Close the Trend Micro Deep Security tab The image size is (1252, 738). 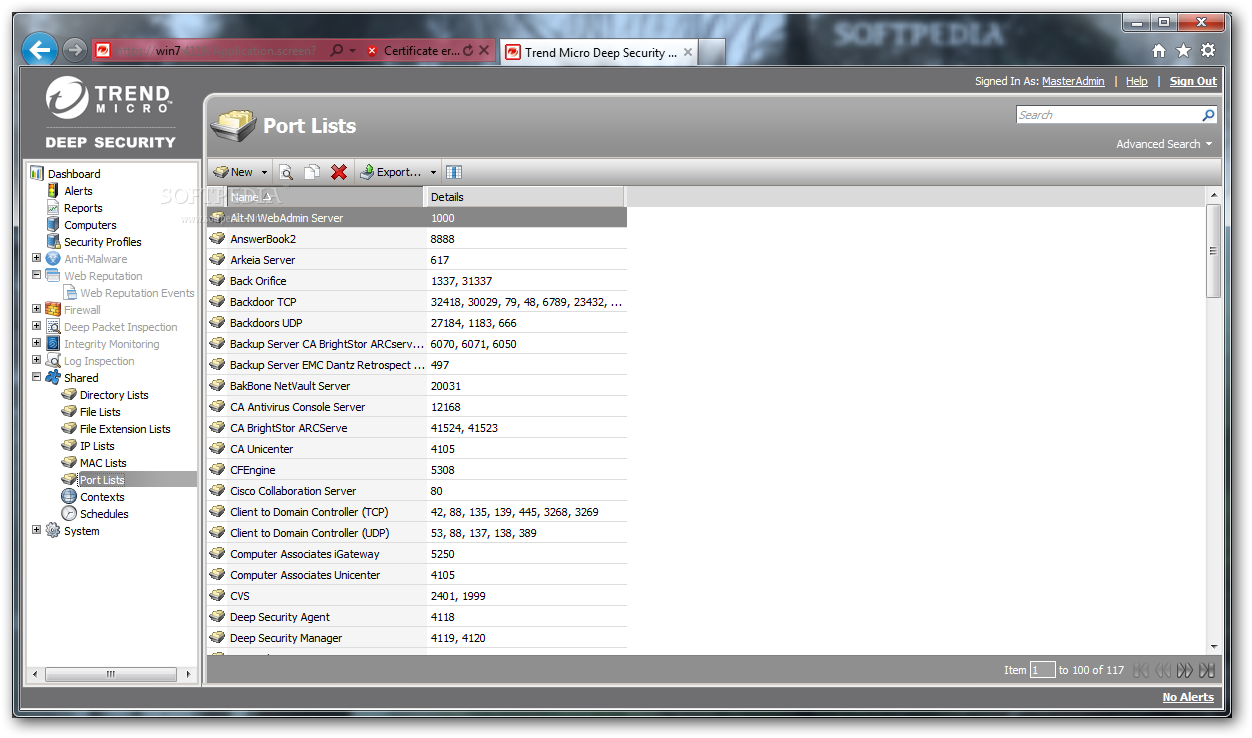[688, 52]
